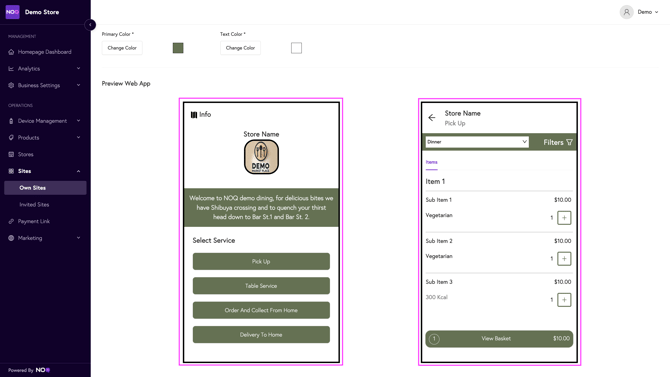This screenshot has width=670, height=377.
Task: Click the Info icon in preview
Action: tap(194, 115)
